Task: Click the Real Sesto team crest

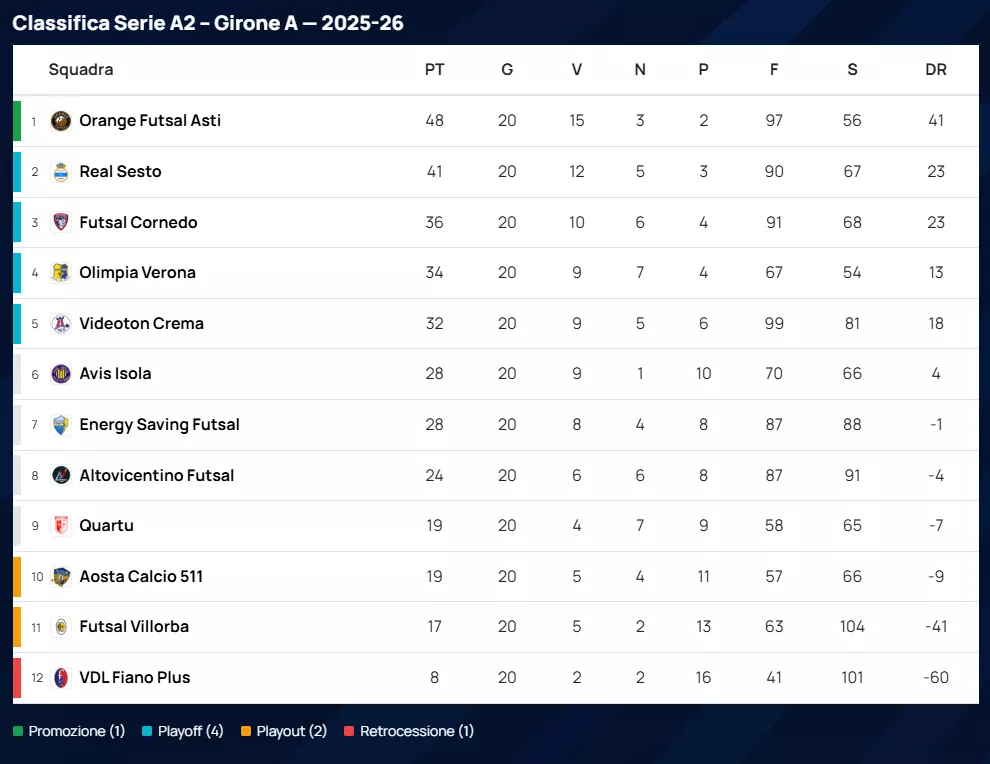Action: click(x=61, y=172)
